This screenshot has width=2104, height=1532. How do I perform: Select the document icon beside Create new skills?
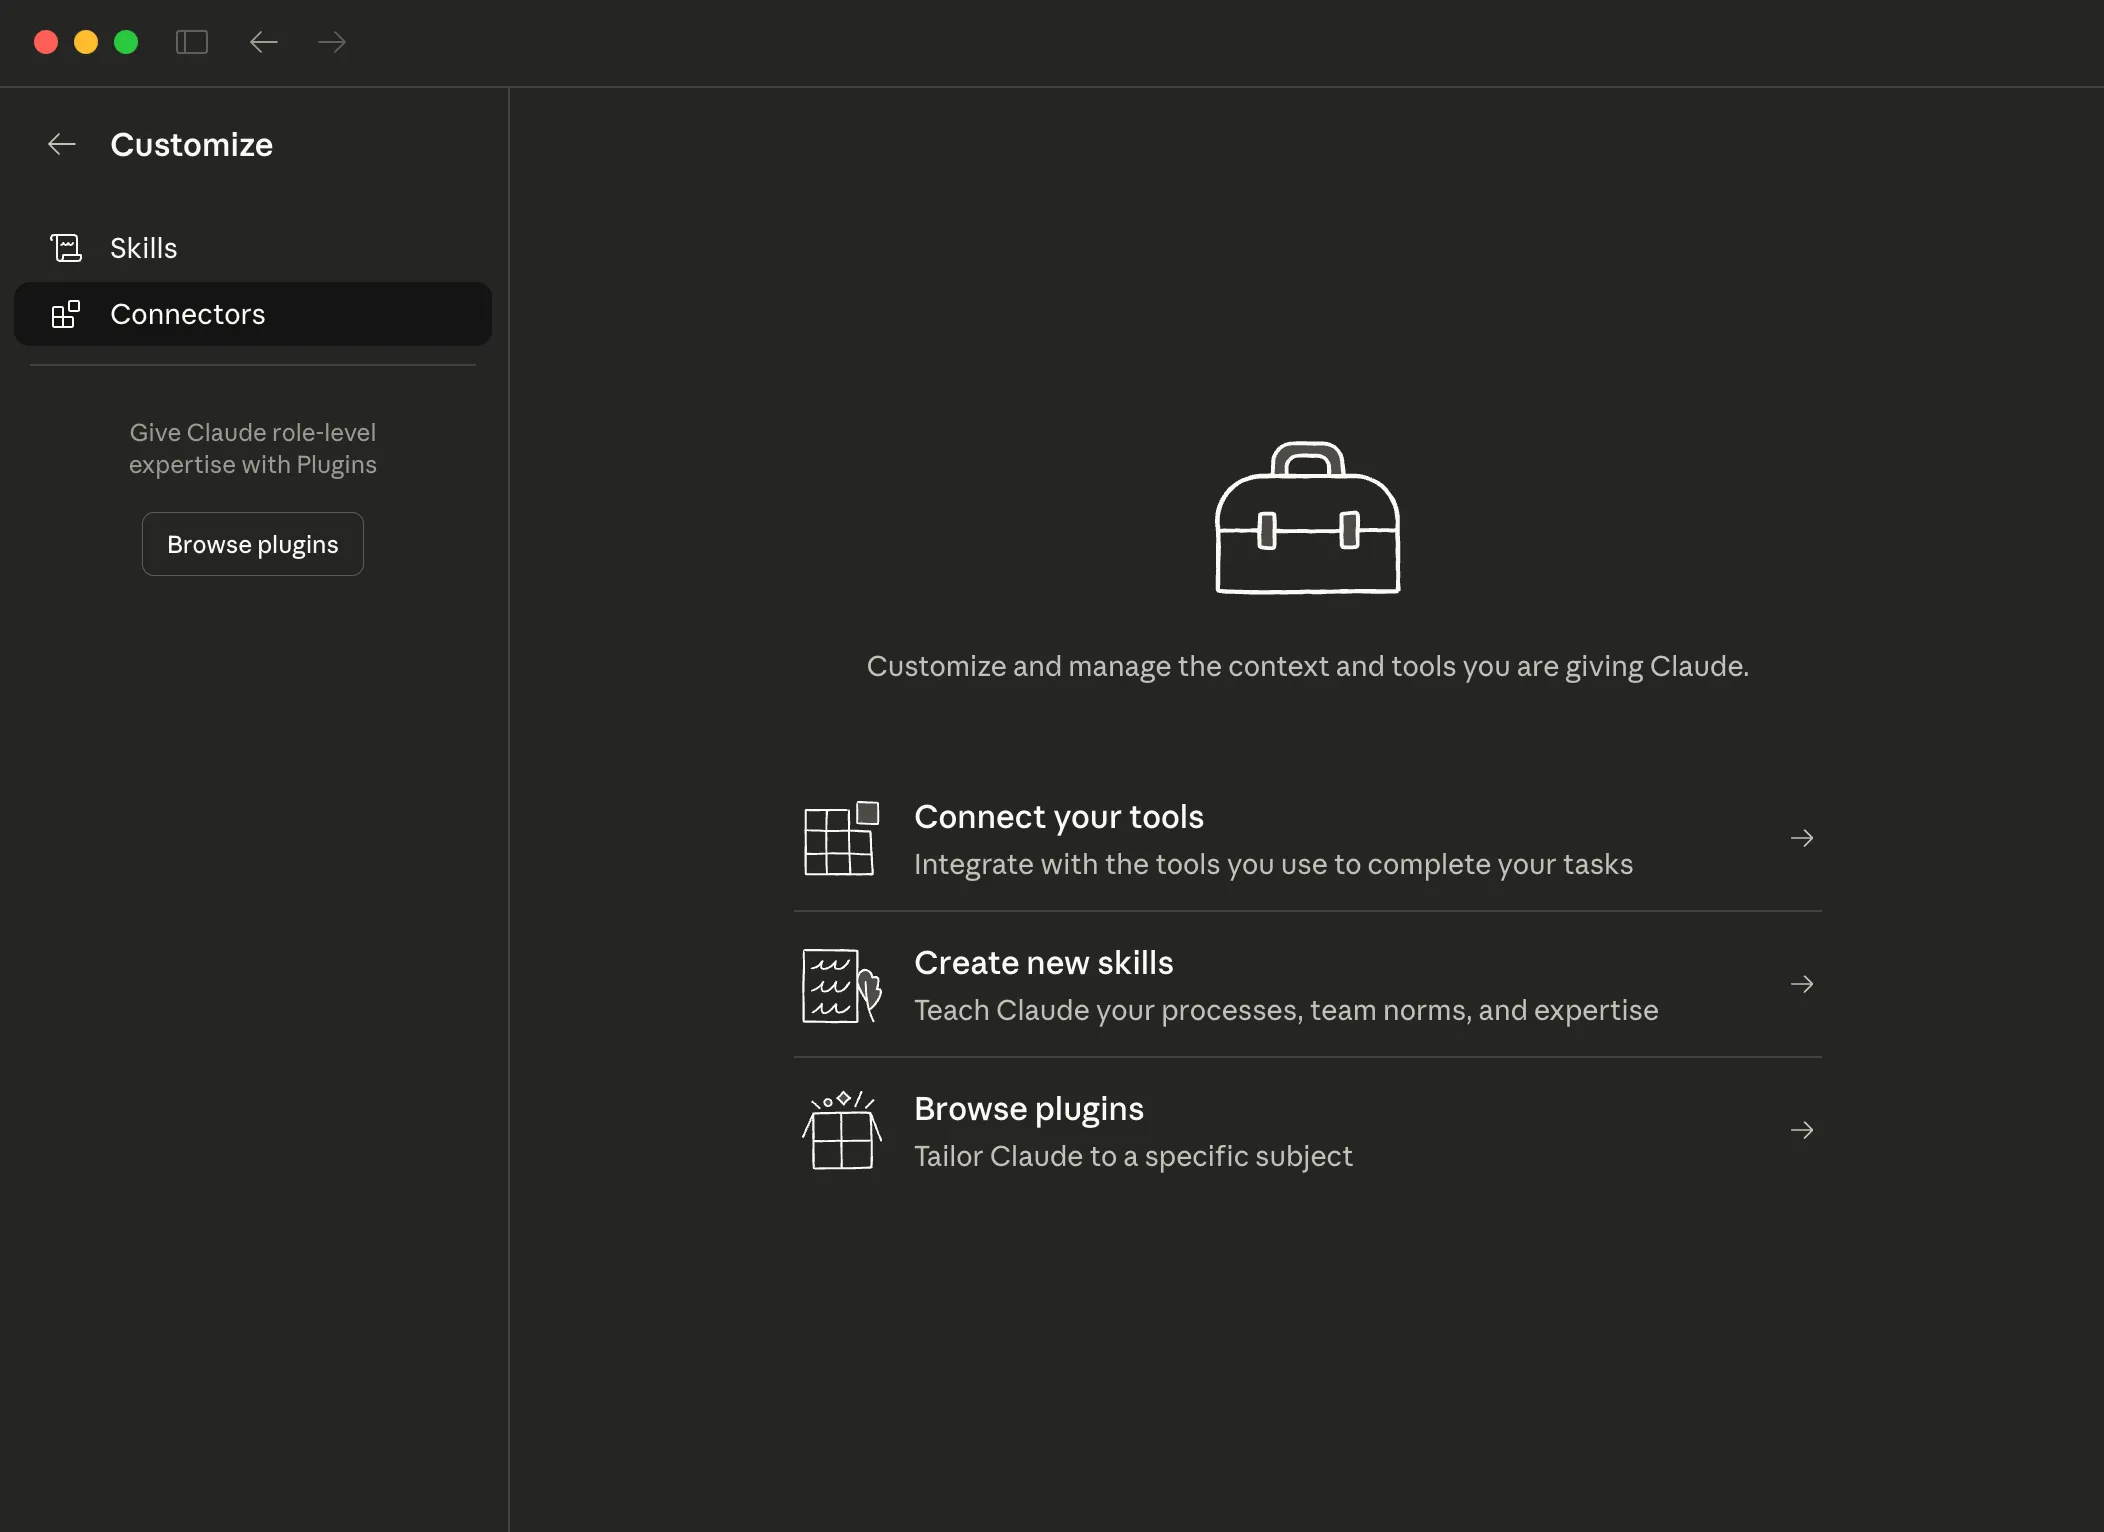(x=840, y=985)
